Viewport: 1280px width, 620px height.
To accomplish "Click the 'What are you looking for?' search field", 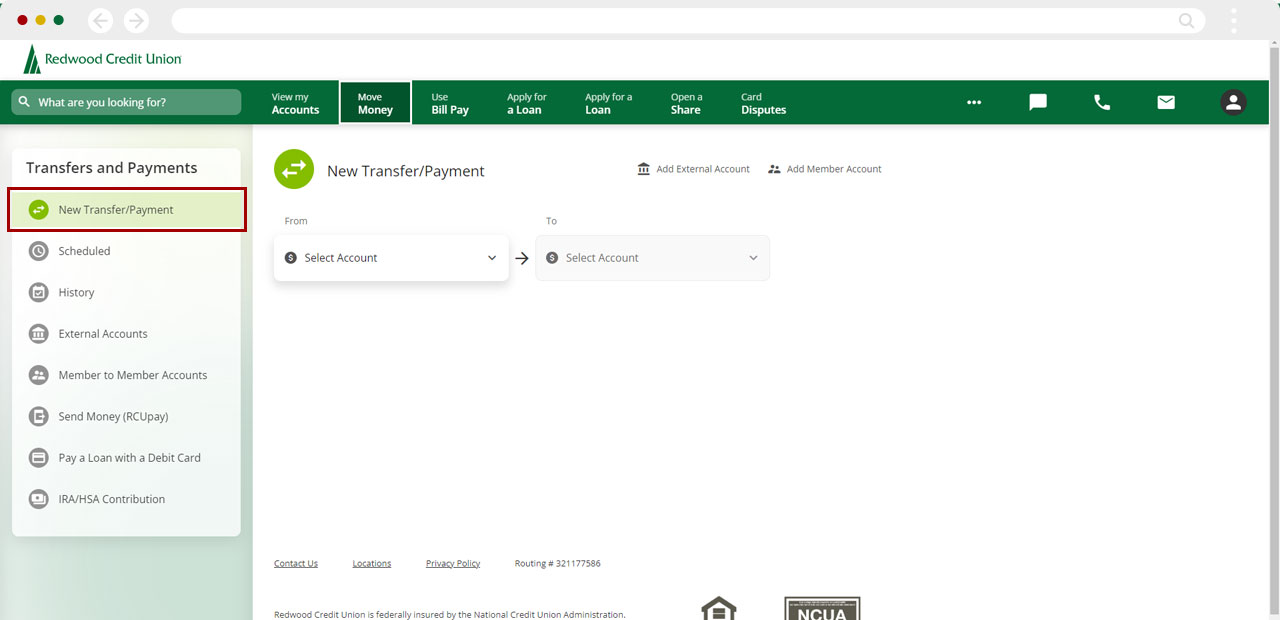I will (126, 102).
